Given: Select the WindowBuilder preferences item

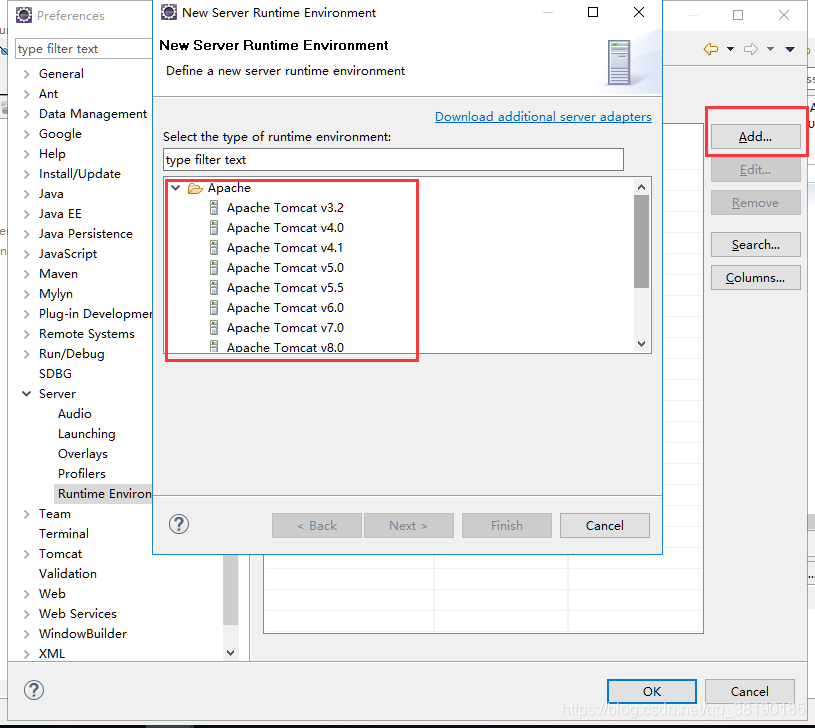Looking at the screenshot, I should [x=83, y=634].
